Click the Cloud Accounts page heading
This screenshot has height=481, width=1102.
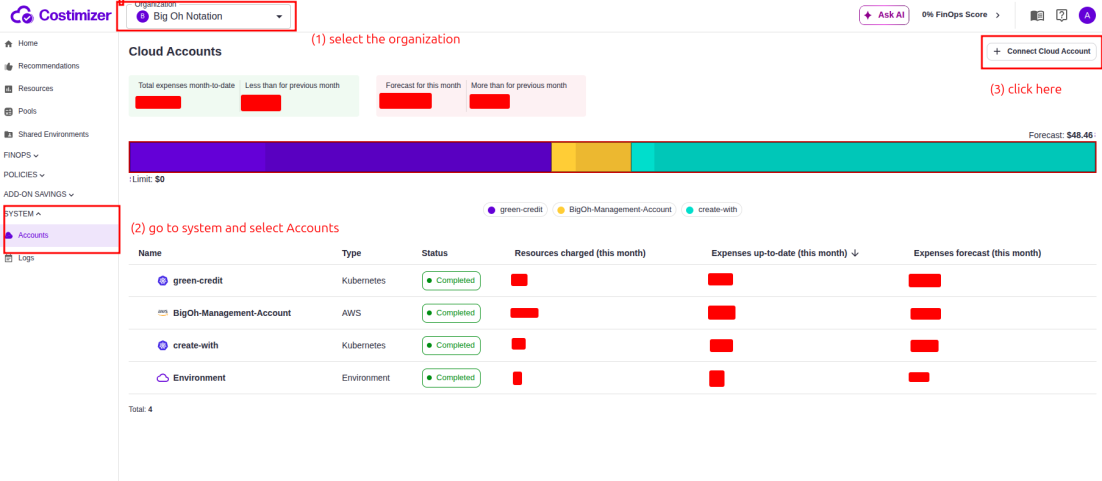[x=175, y=51]
